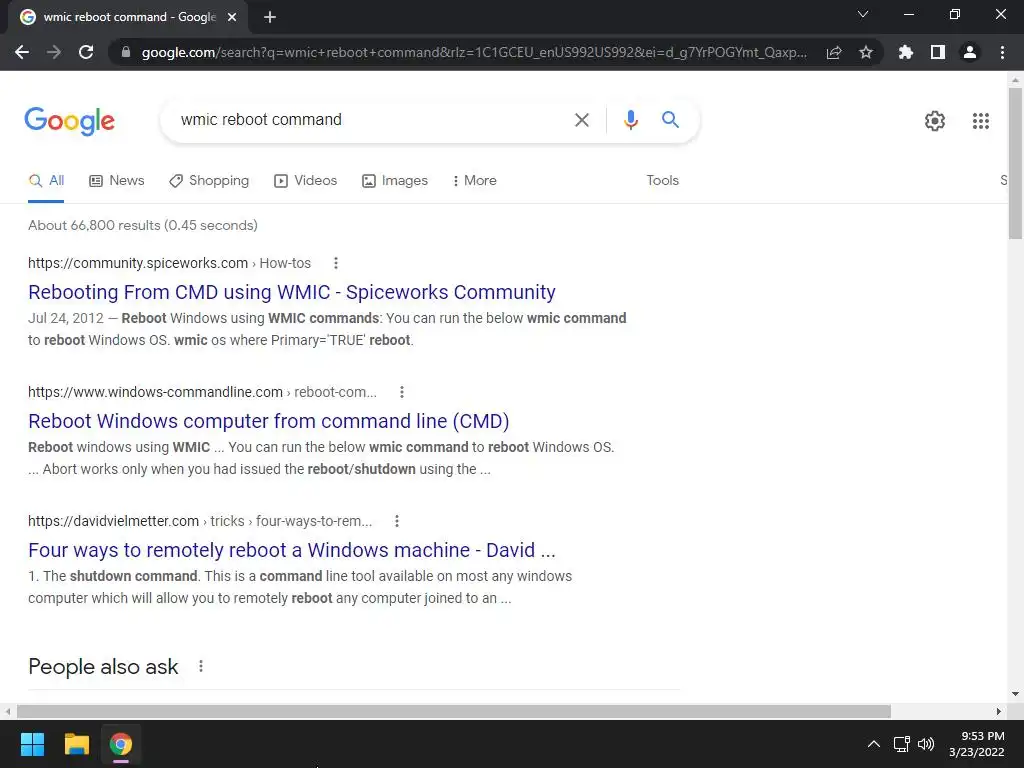The height and width of the screenshot is (768, 1024).
Task: Open clock showing 9:53 PM
Action: click(976, 744)
